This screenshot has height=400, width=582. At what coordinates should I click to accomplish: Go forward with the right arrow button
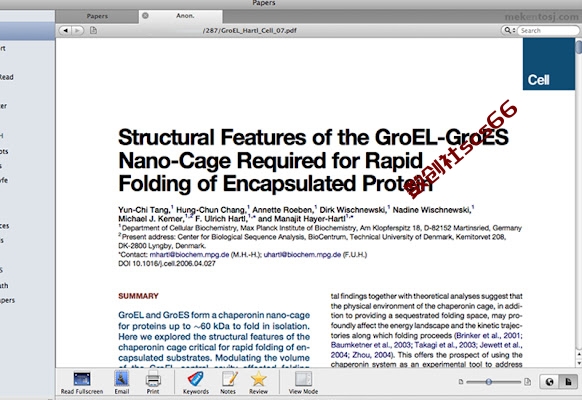pyautogui.click(x=77, y=30)
